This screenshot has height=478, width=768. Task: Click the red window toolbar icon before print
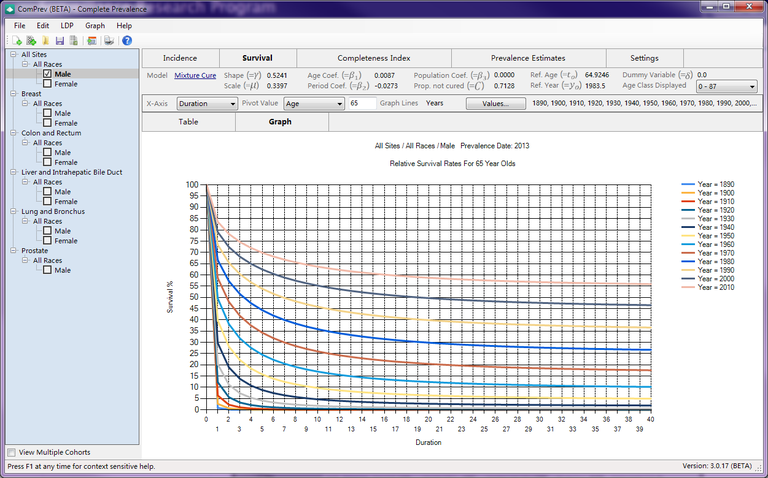click(x=92, y=40)
